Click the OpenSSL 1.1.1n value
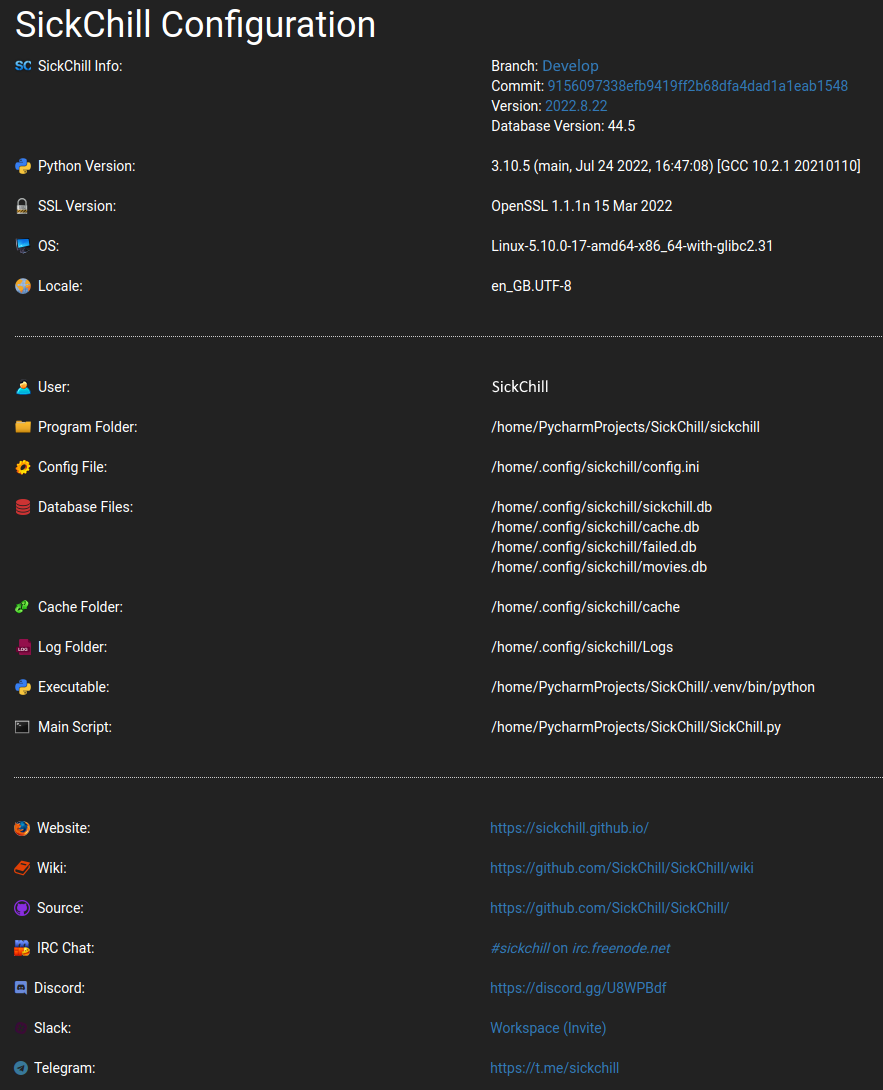This screenshot has height=1090, width=883. pos(582,206)
